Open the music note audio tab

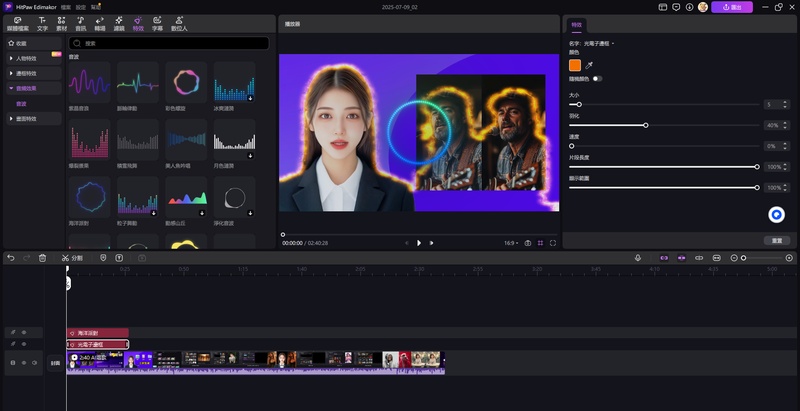click(x=81, y=24)
